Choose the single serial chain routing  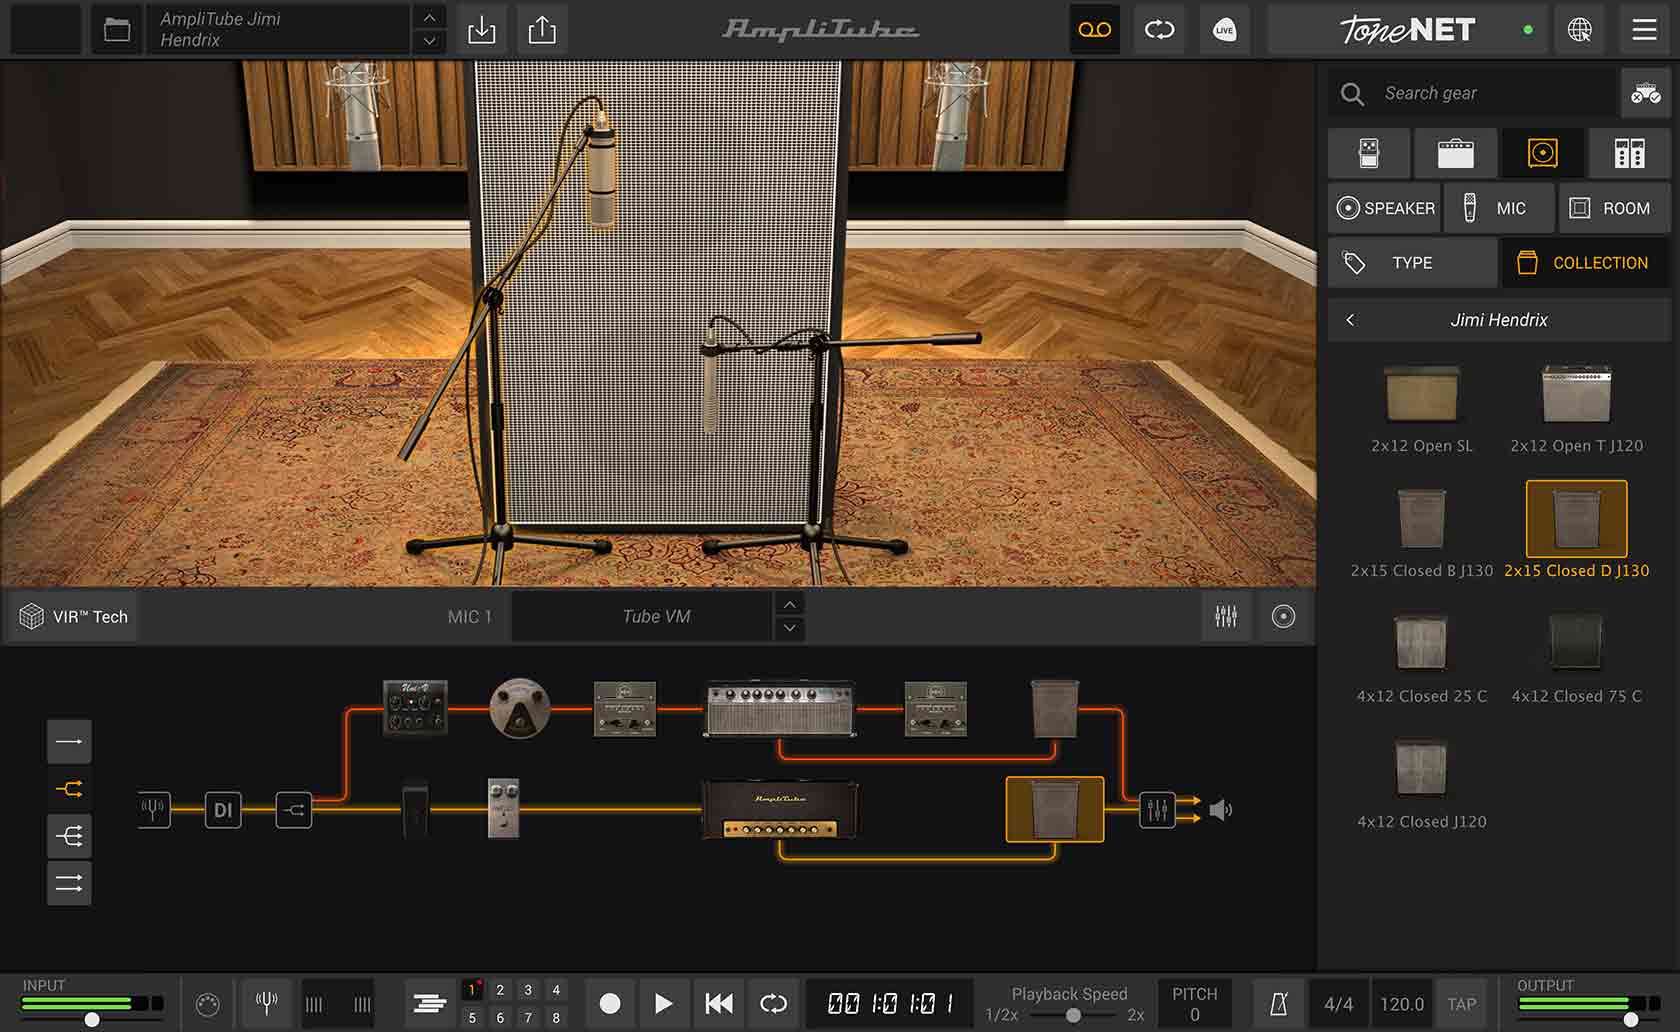coord(69,741)
